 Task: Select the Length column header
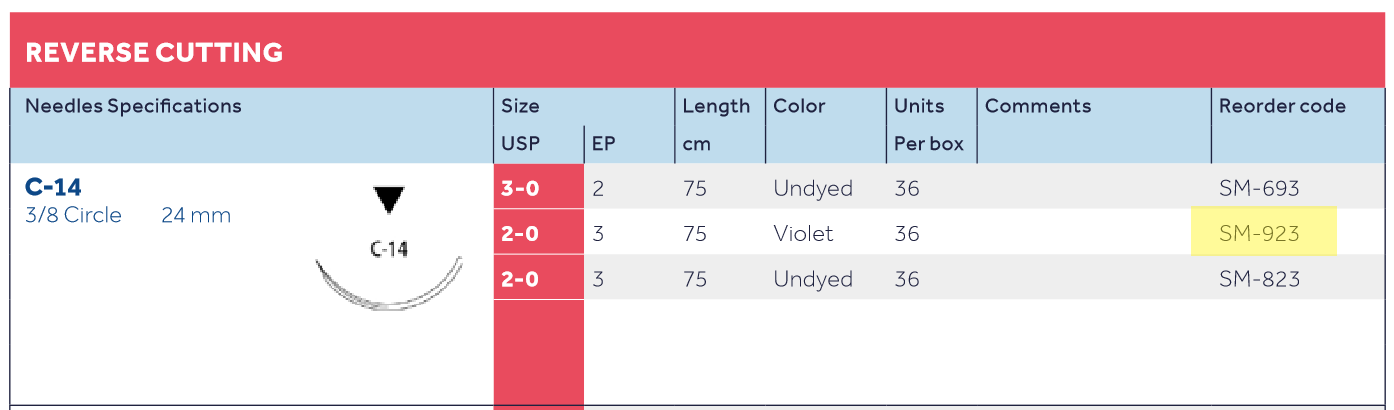tap(716, 106)
